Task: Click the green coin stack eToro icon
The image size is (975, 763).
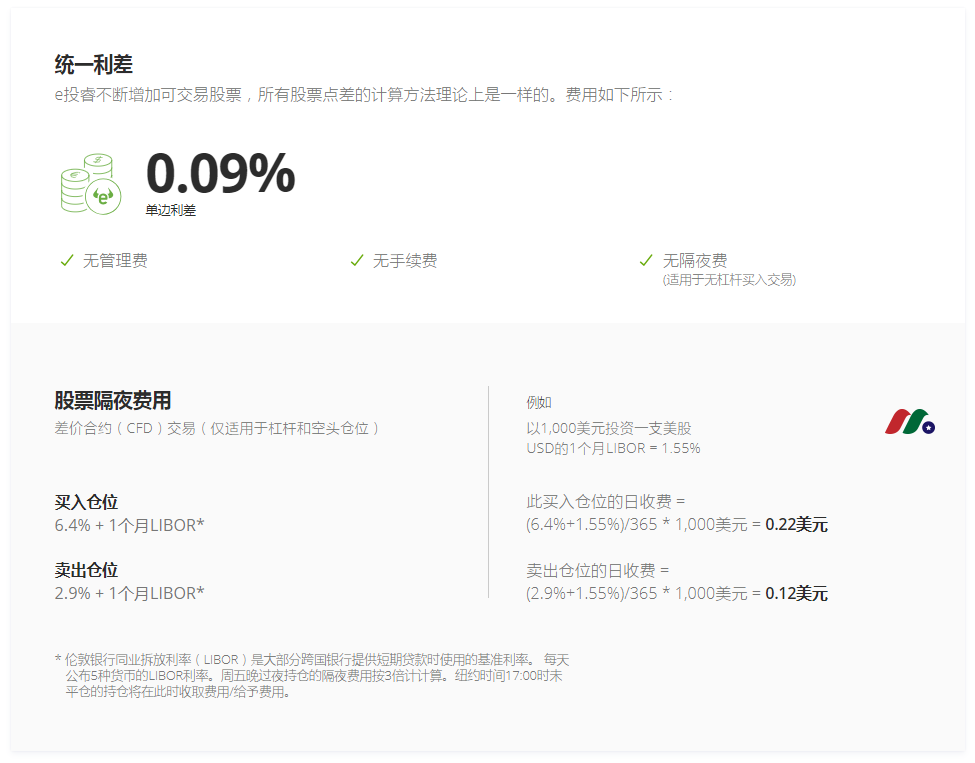Action: pyautogui.click(x=91, y=184)
